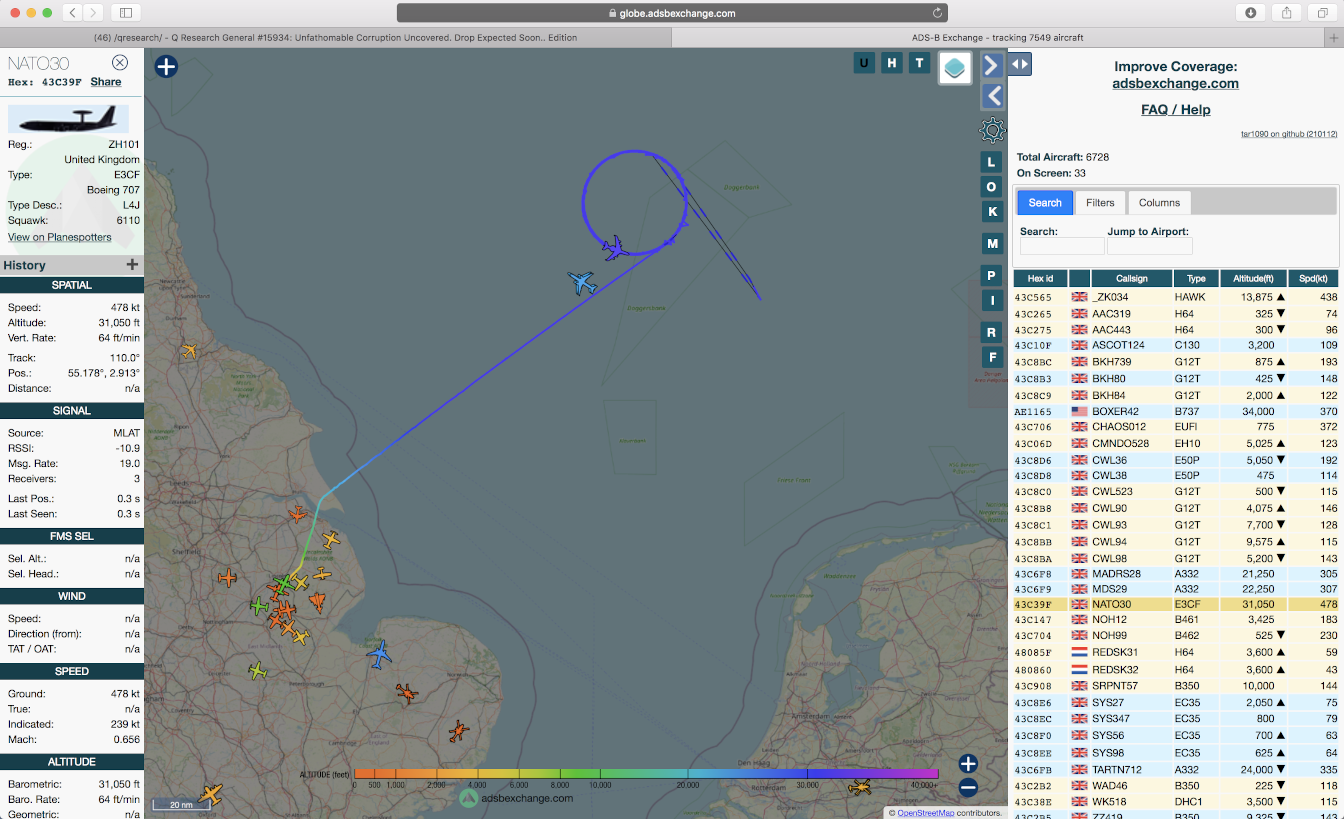The height and width of the screenshot is (819, 1344).
Task: Select the ASCOT124 aircraft row
Action: tap(1176, 345)
